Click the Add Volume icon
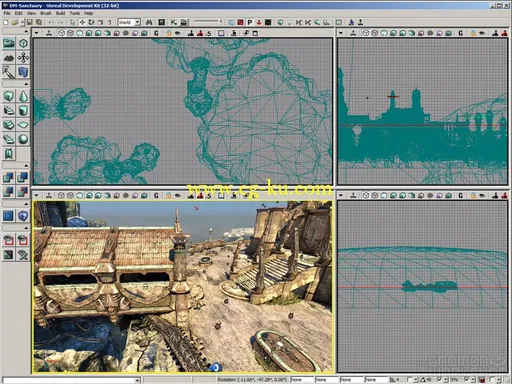 point(23,216)
